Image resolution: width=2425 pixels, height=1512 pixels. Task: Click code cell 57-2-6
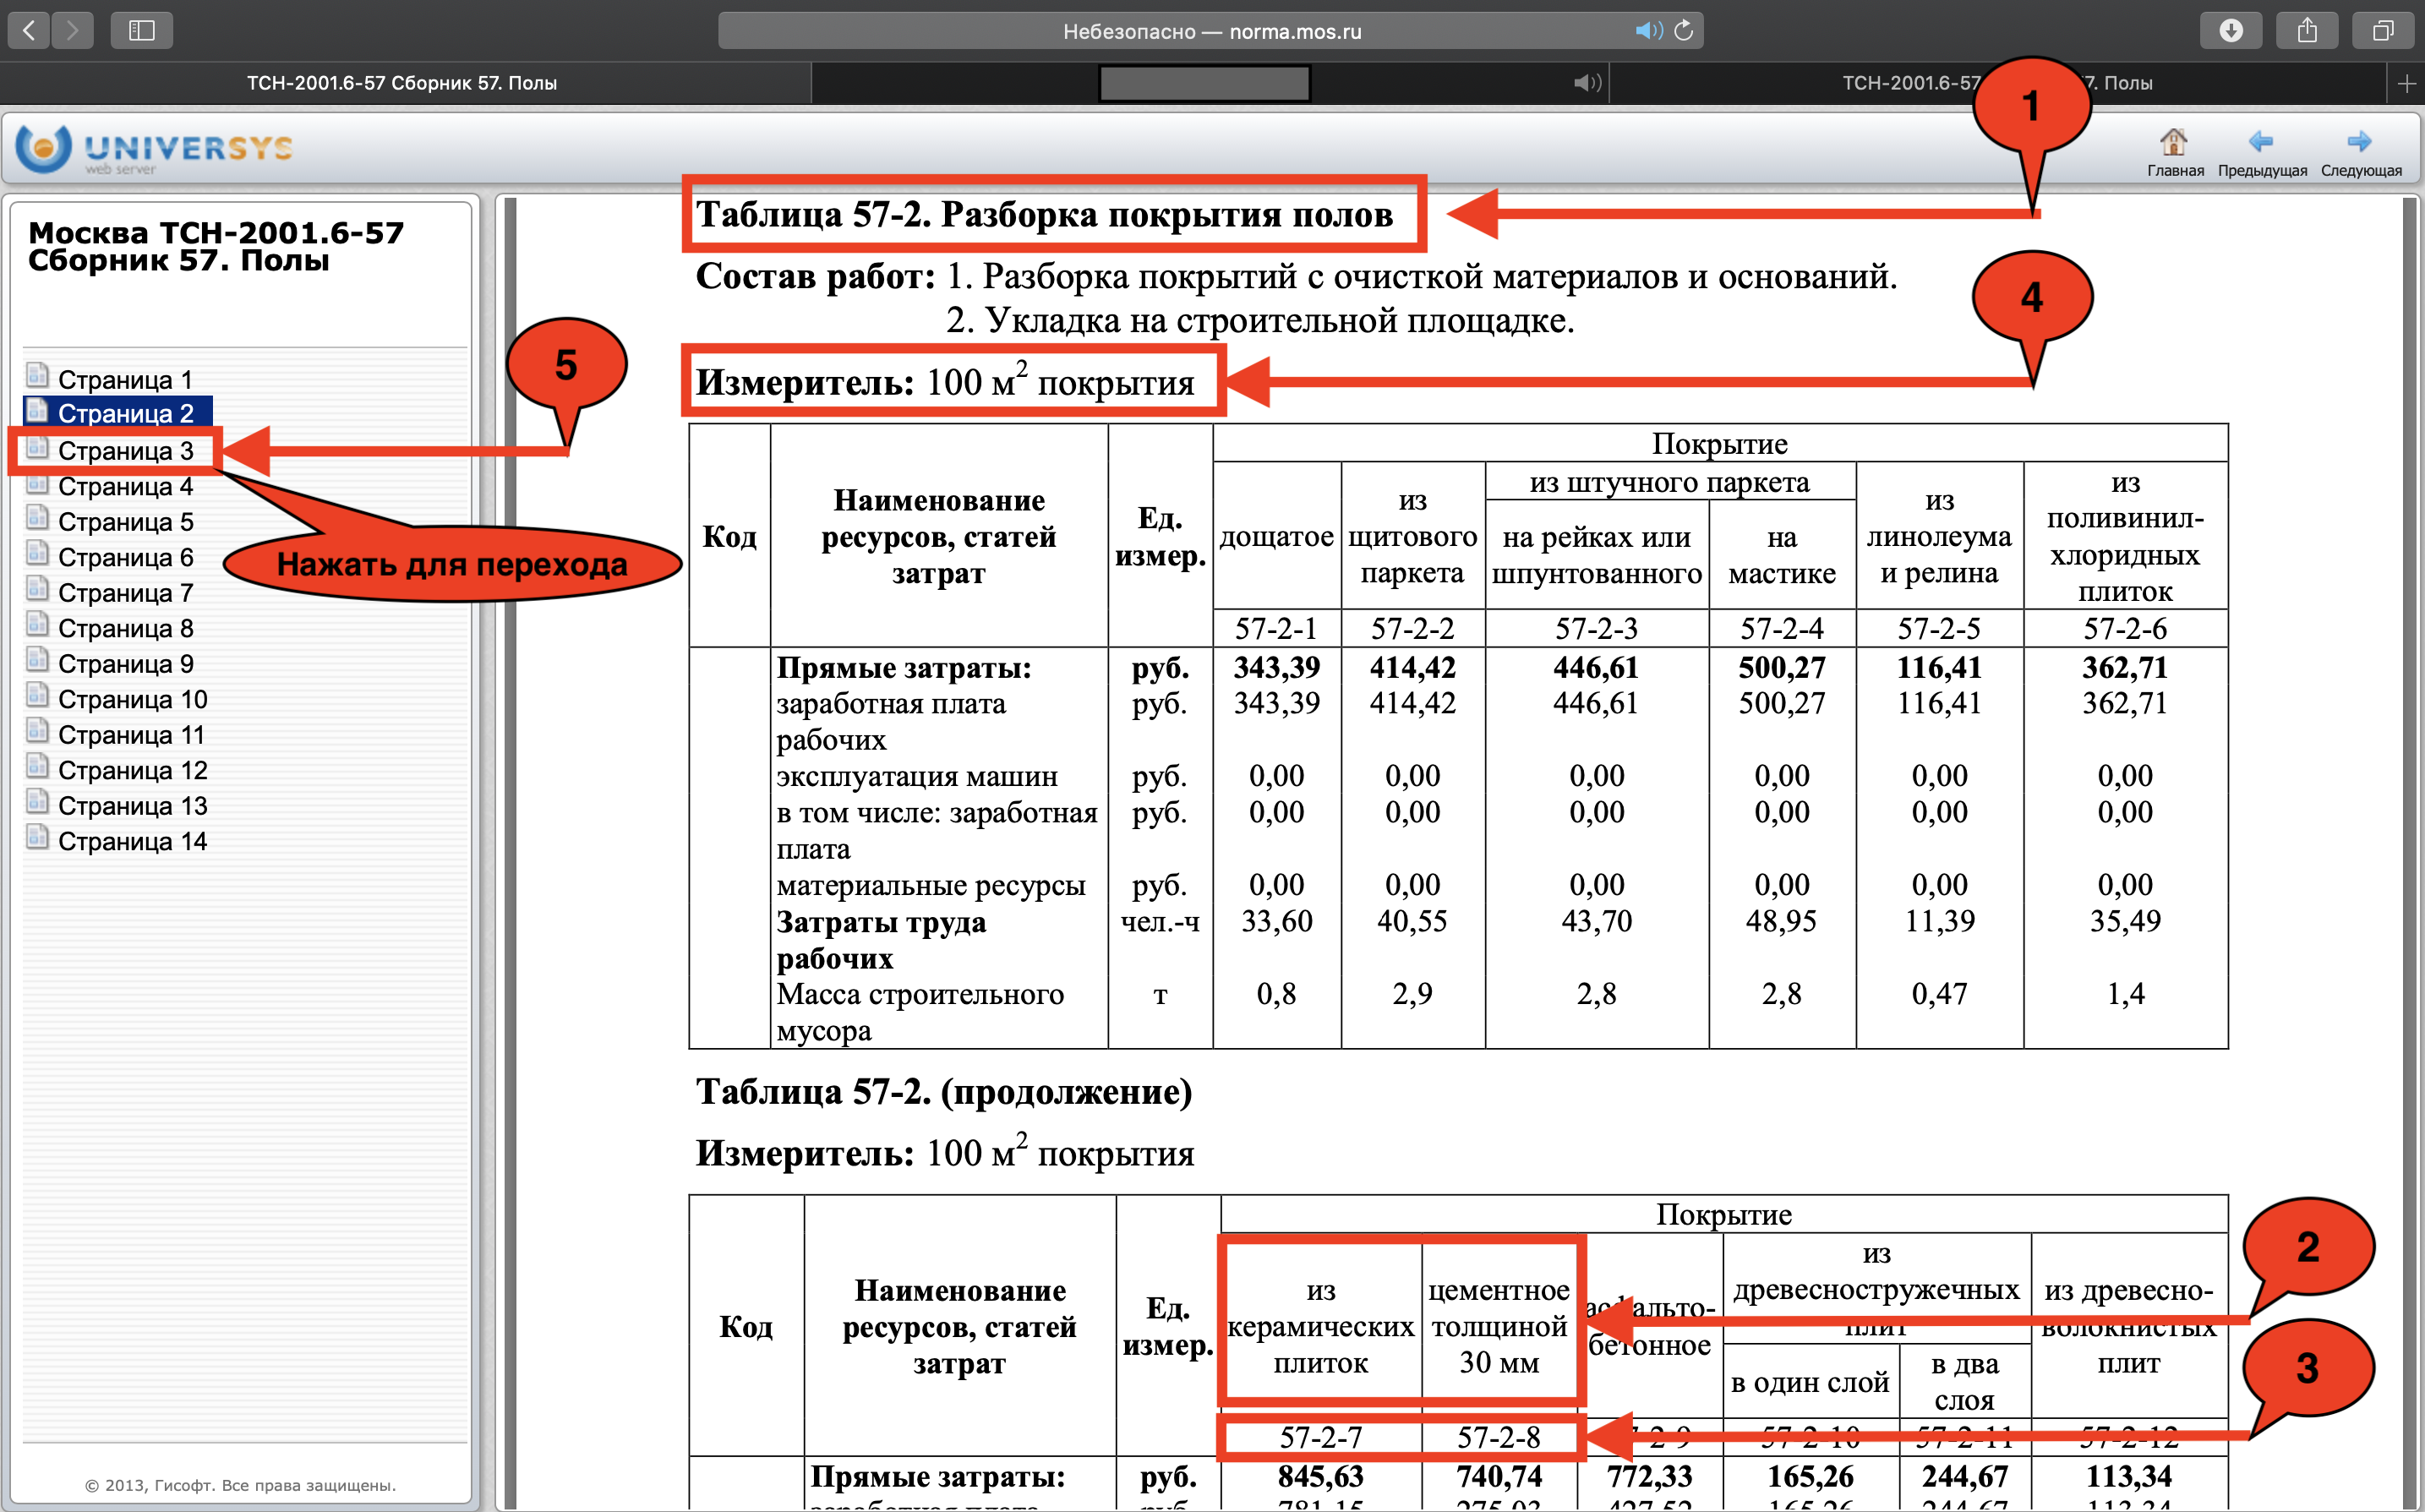coord(2125,628)
